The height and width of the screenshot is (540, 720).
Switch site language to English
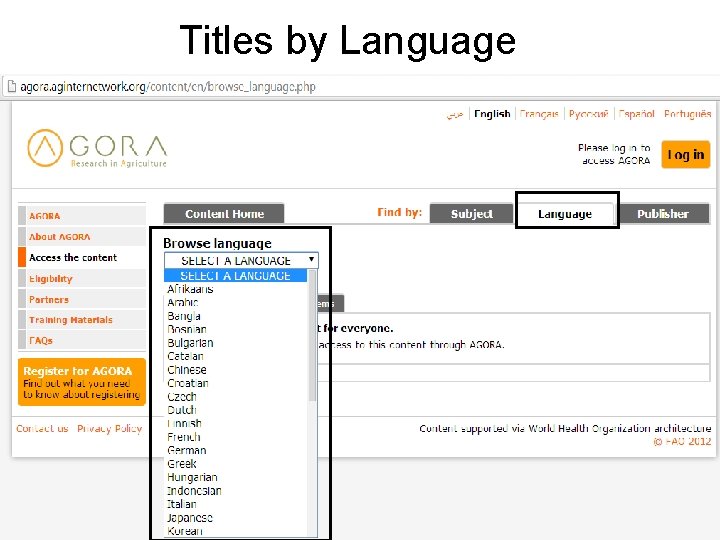pyautogui.click(x=492, y=114)
